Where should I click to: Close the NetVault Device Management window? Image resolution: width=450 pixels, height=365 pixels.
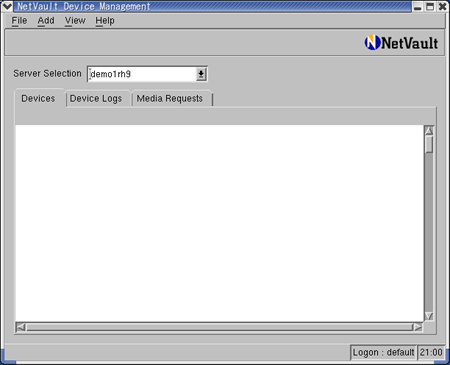click(442, 7)
